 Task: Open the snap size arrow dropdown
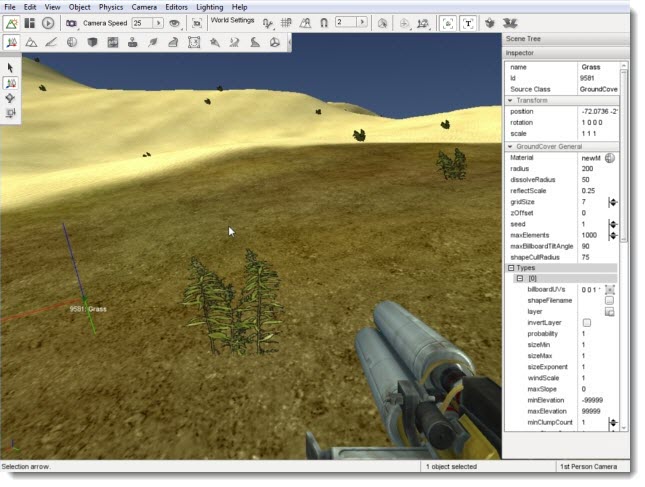[362, 23]
